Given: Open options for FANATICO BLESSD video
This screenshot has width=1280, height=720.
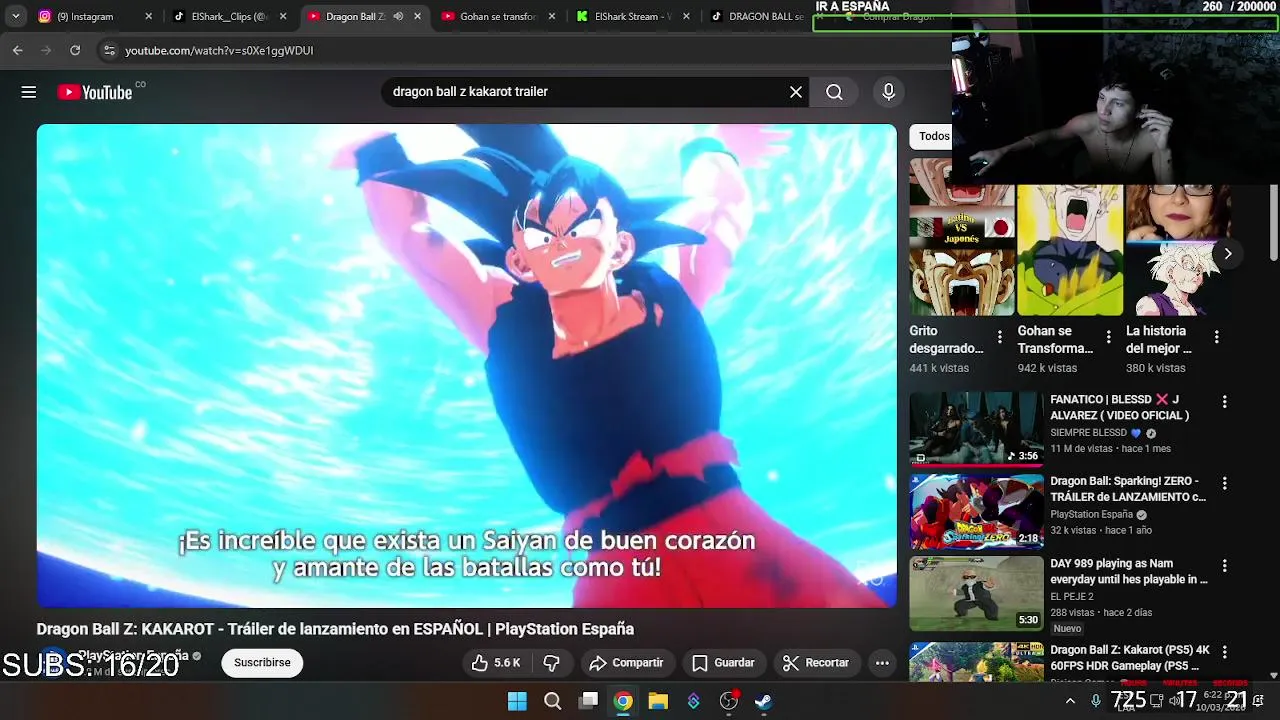Looking at the screenshot, I should pyautogui.click(x=1224, y=402).
